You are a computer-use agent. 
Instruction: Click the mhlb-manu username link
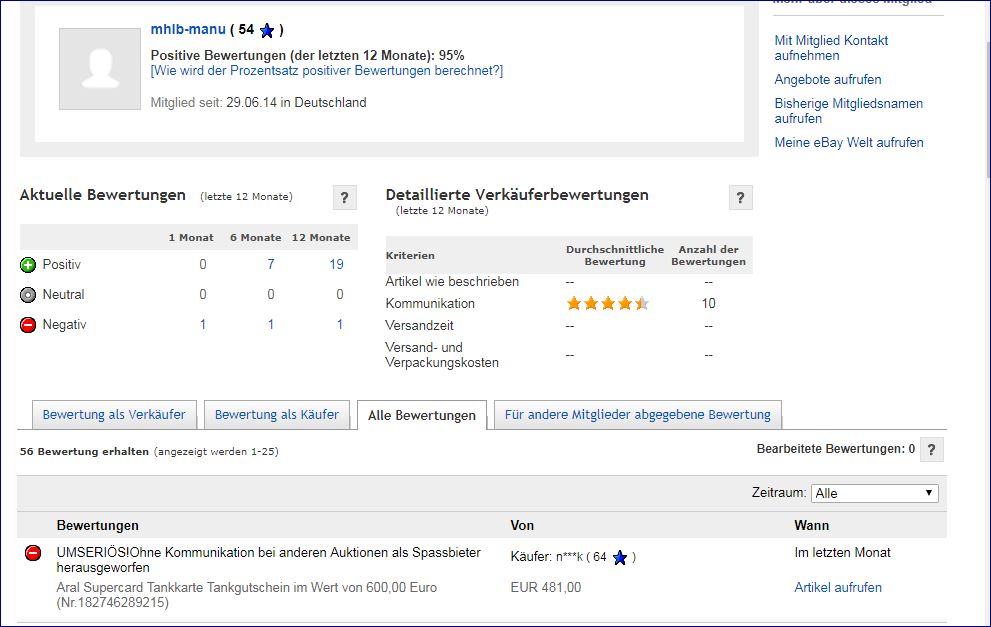pyautogui.click(x=188, y=29)
